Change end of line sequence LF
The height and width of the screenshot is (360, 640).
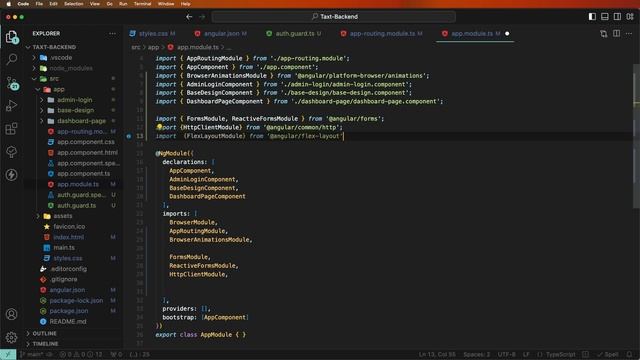526,354
